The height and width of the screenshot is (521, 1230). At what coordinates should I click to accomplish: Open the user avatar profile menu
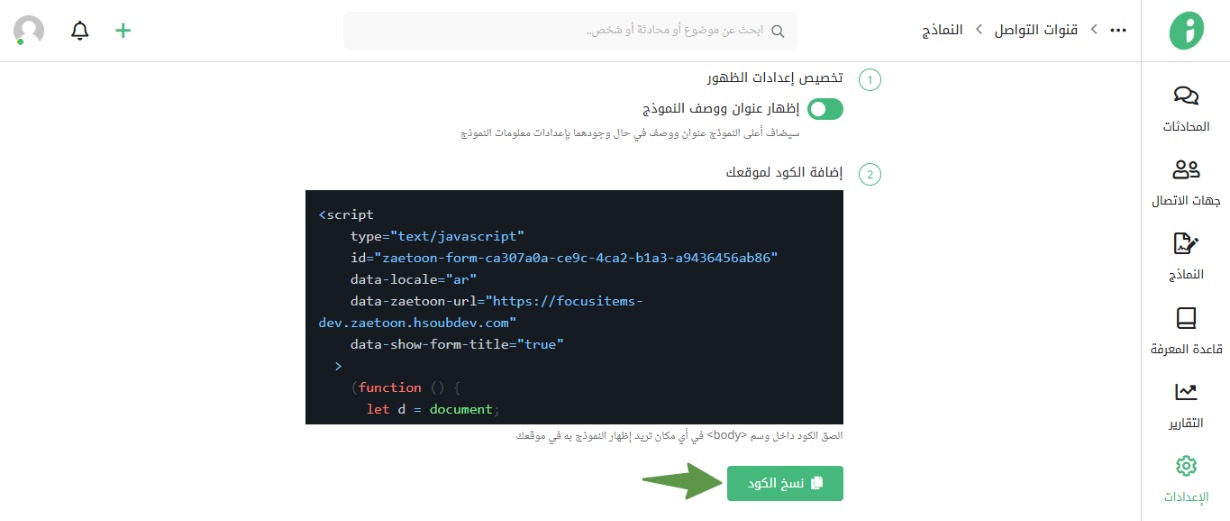click(29, 31)
